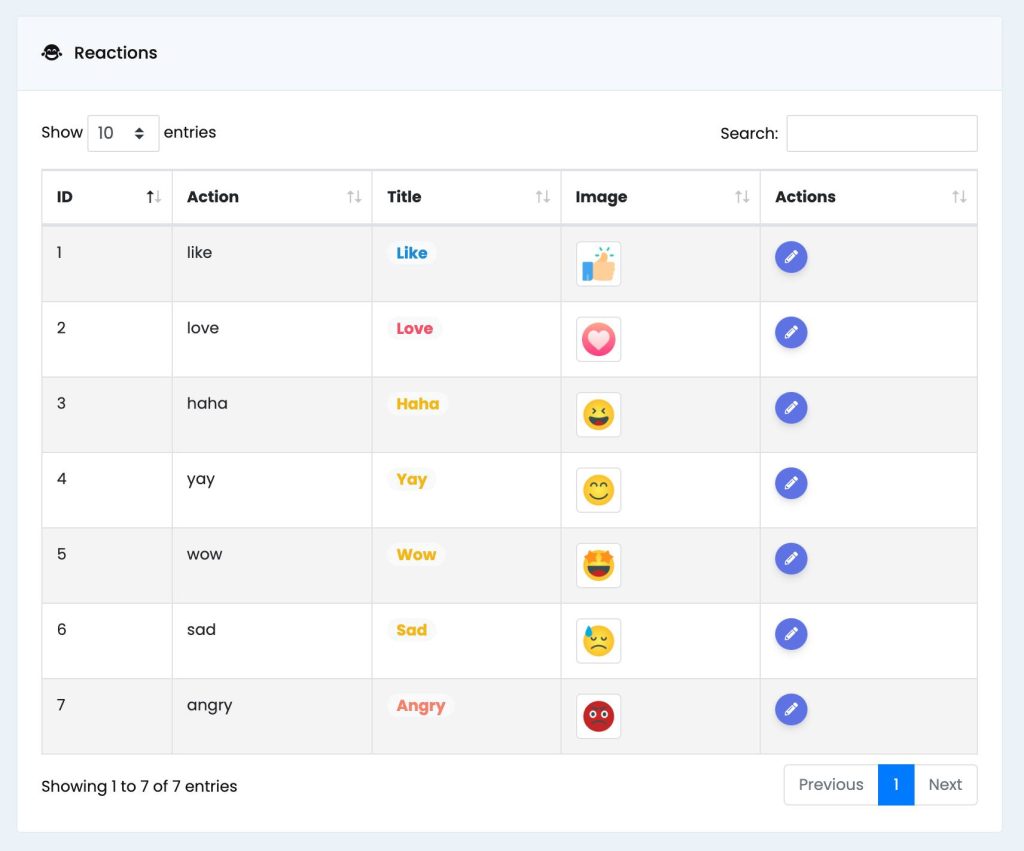Edit the like reaction with pencil icon
The height and width of the screenshot is (851, 1024).
point(791,257)
